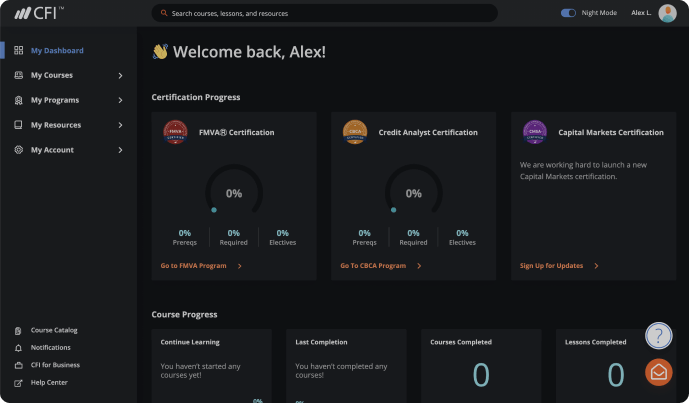
Task: Open Notifications bell icon
Action: pyautogui.click(x=18, y=347)
